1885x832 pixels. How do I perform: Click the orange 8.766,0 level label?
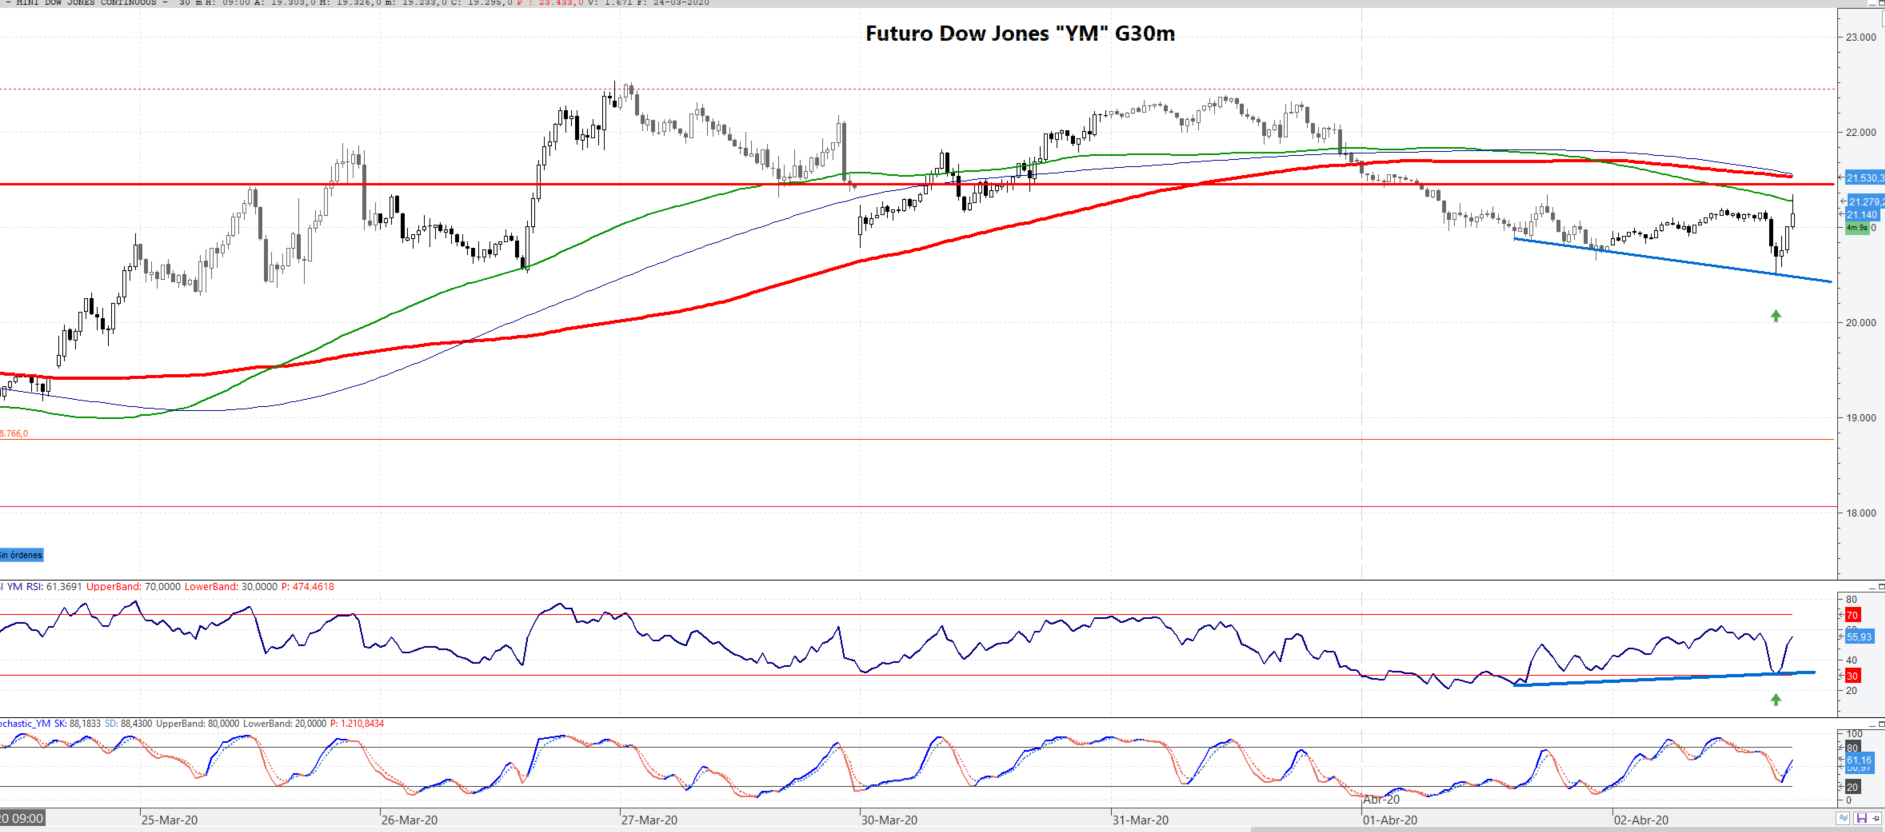coord(14,434)
